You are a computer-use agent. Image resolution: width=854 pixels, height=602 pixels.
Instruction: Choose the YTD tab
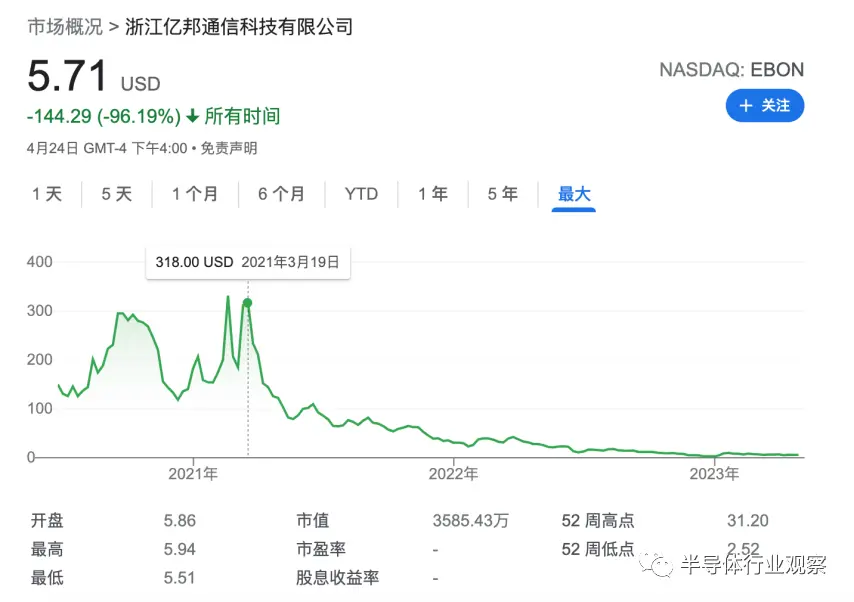click(361, 194)
